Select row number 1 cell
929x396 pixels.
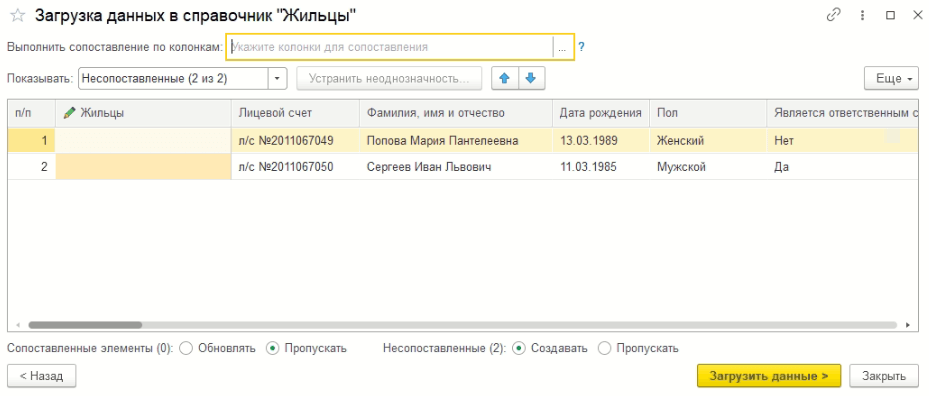coord(31,141)
